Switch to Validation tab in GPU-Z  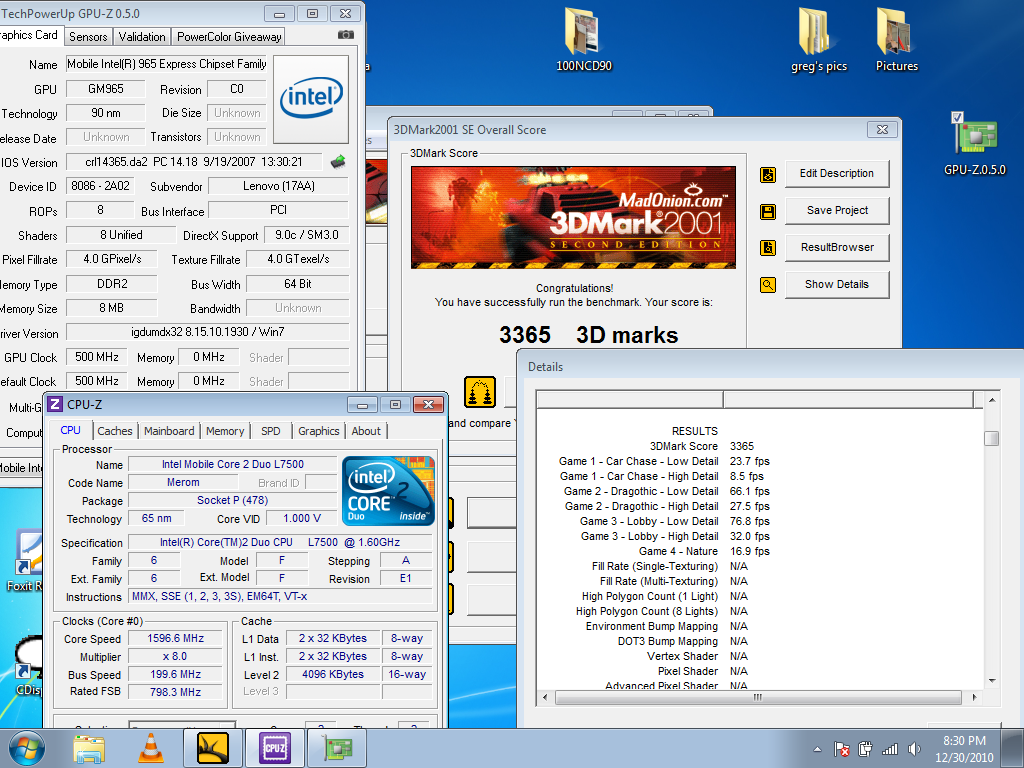point(142,37)
